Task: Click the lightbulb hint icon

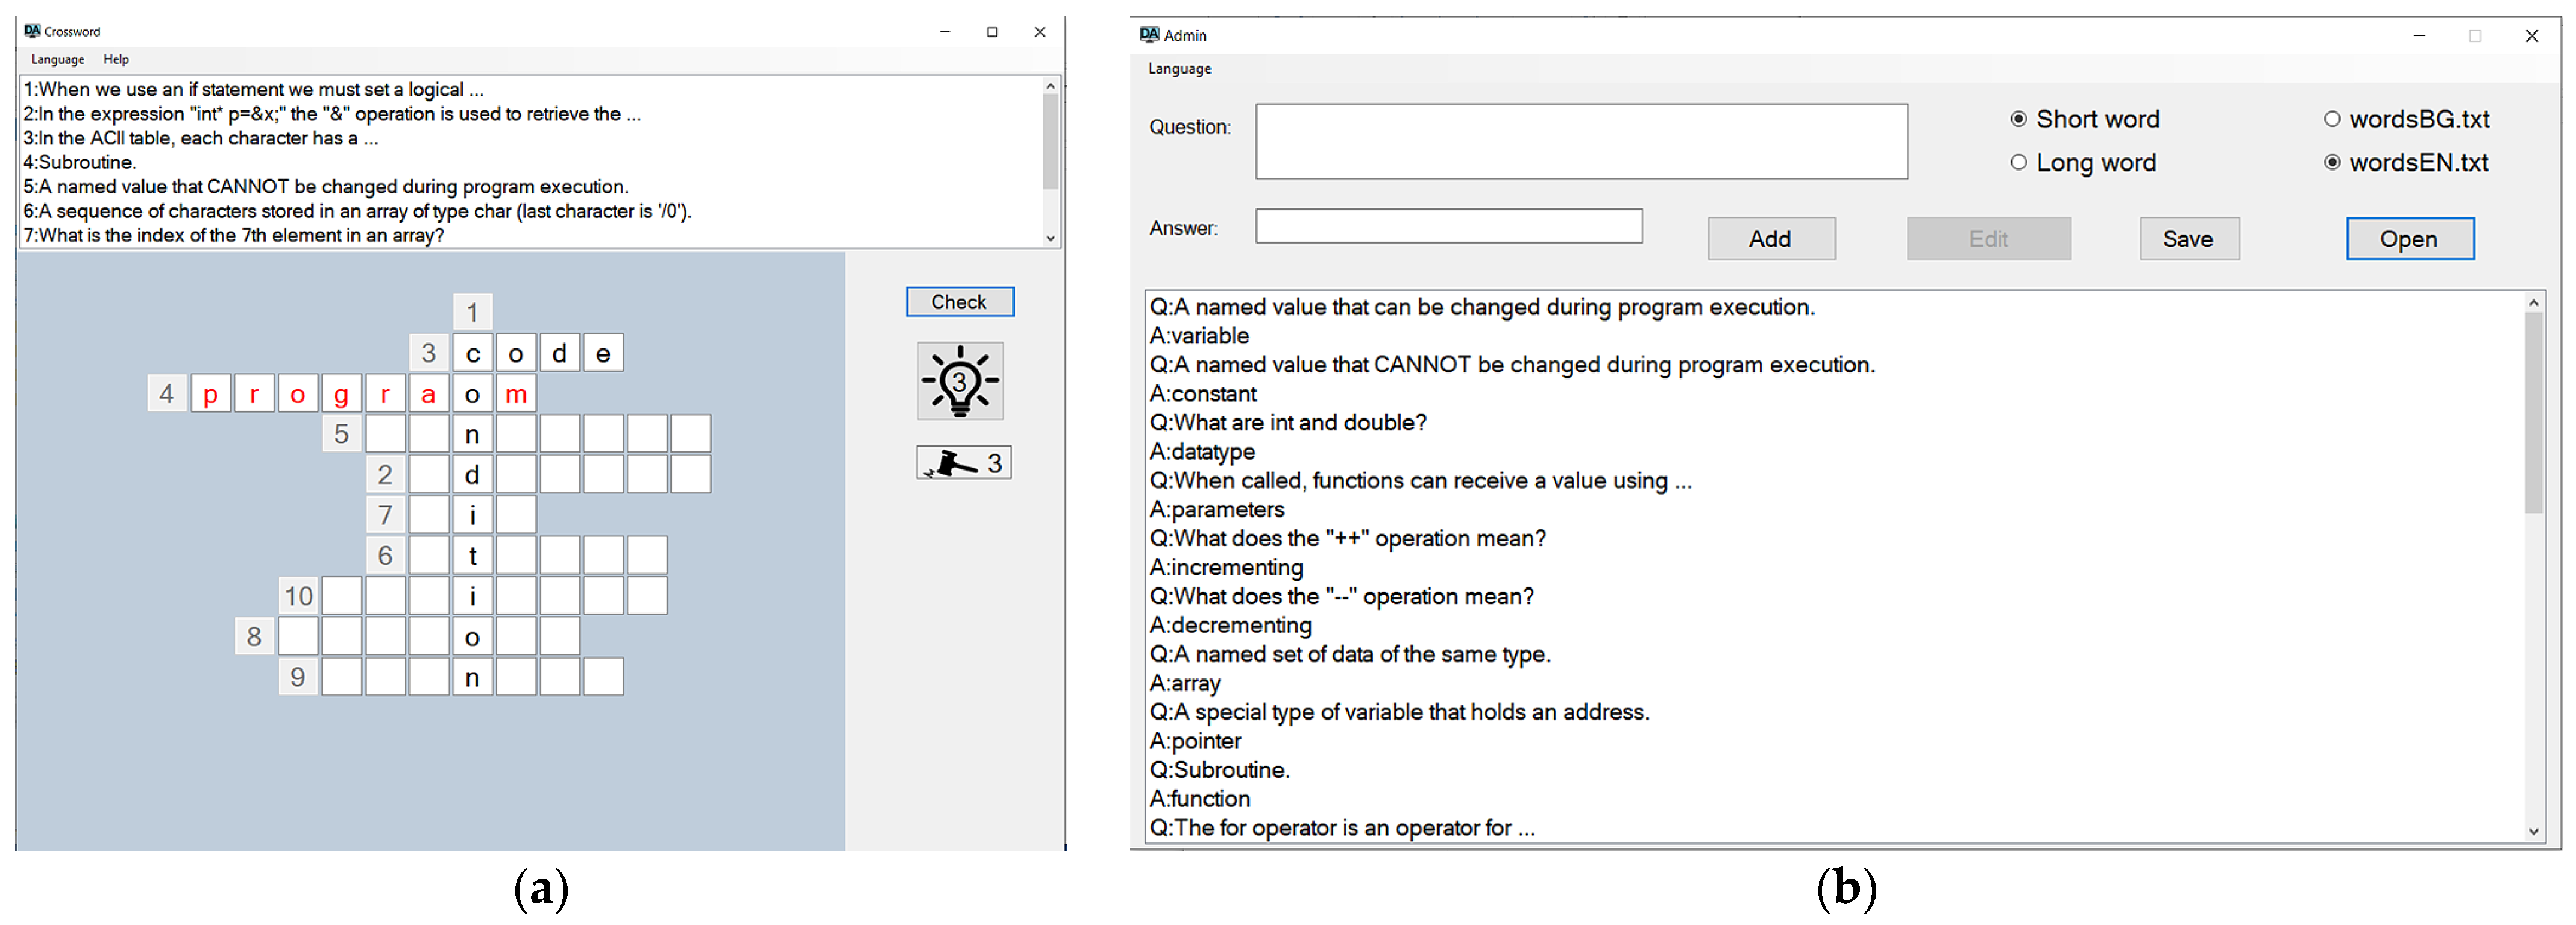Action: click(959, 381)
